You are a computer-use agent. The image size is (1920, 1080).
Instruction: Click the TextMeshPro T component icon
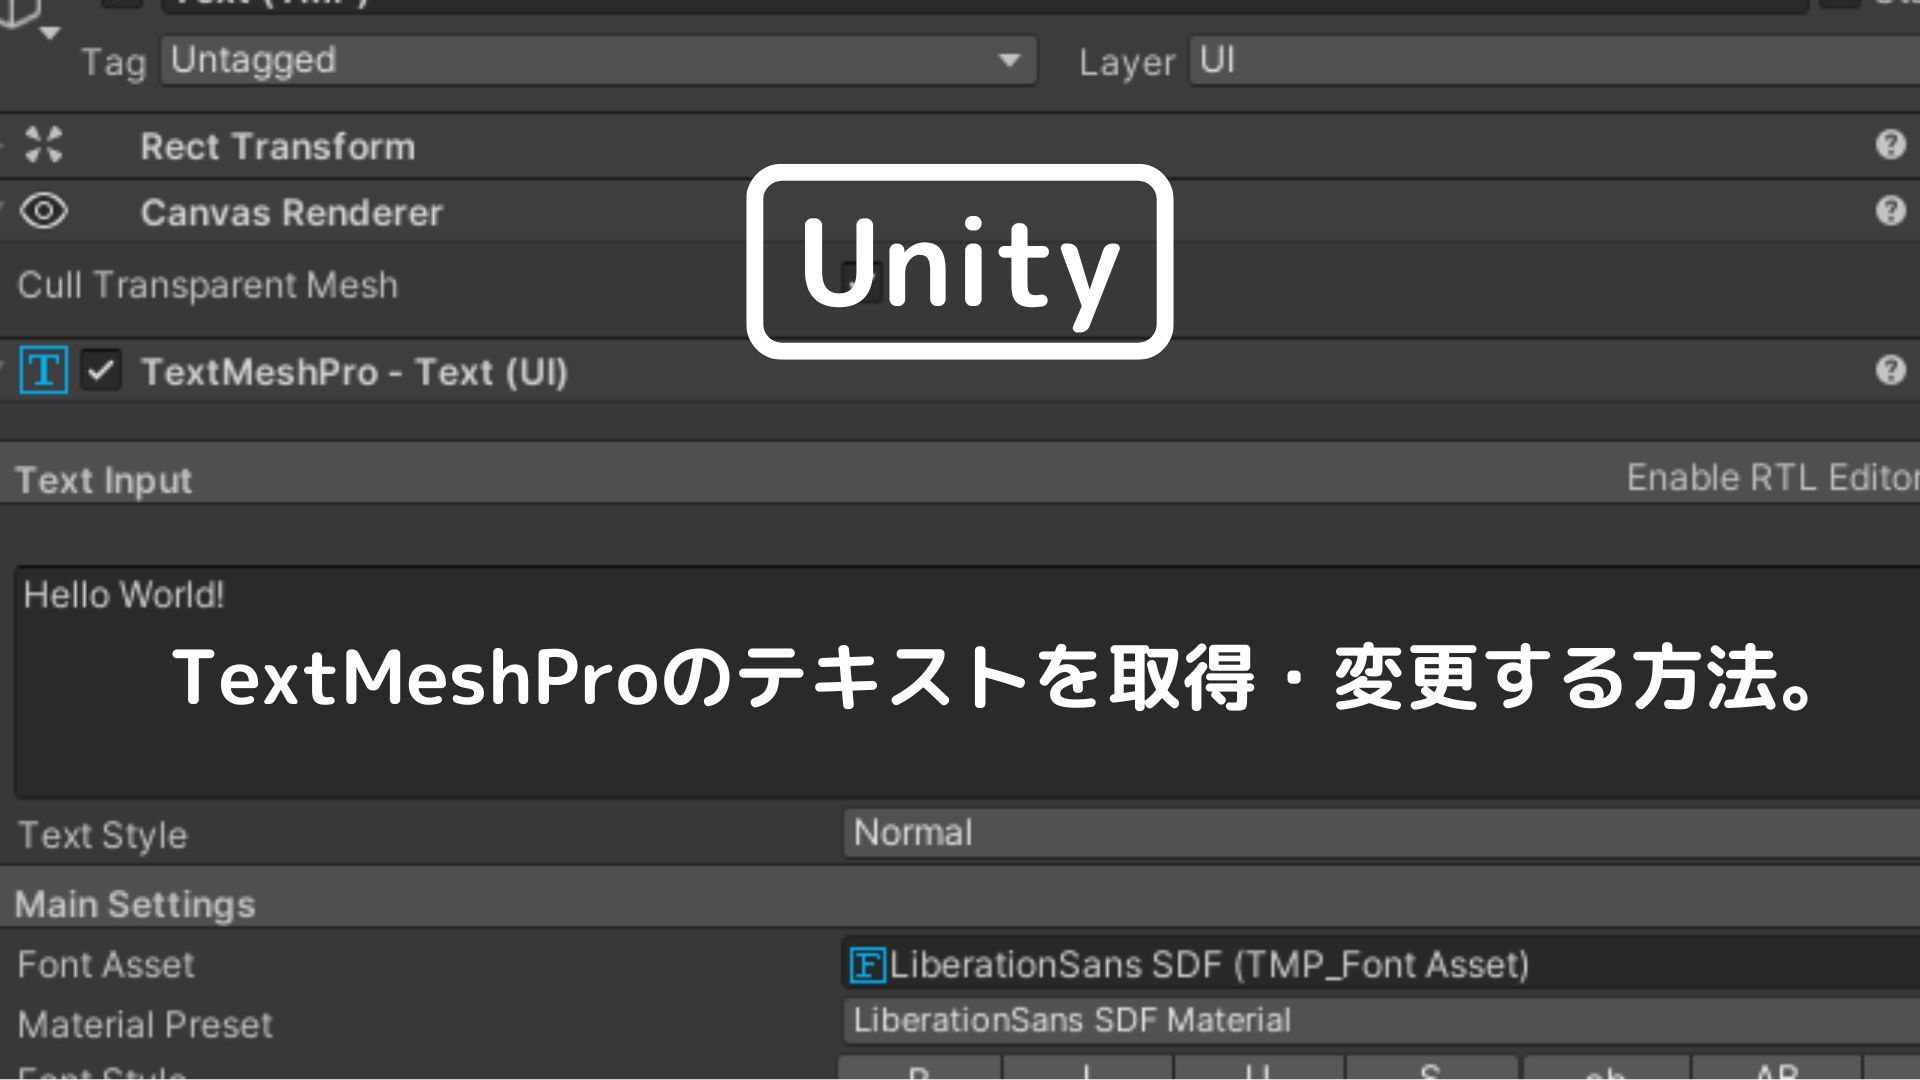(44, 370)
